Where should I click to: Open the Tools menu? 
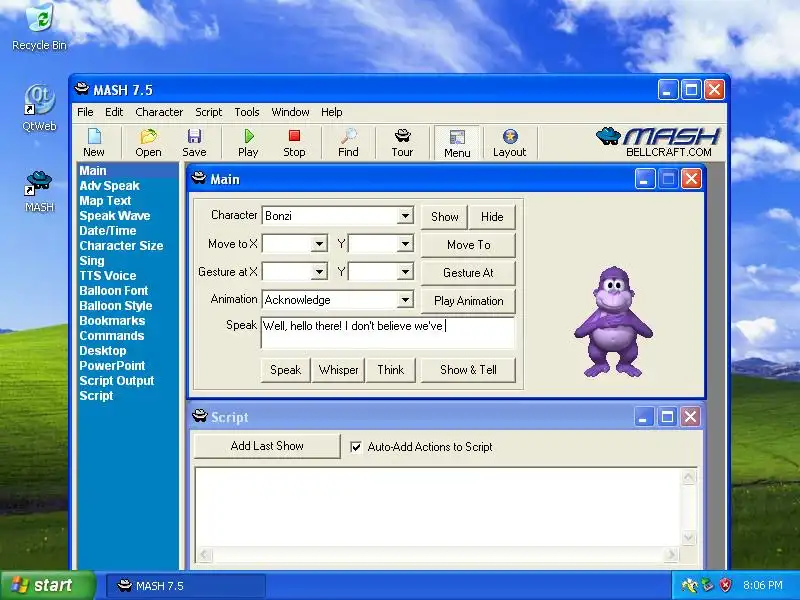click(247, 112)
